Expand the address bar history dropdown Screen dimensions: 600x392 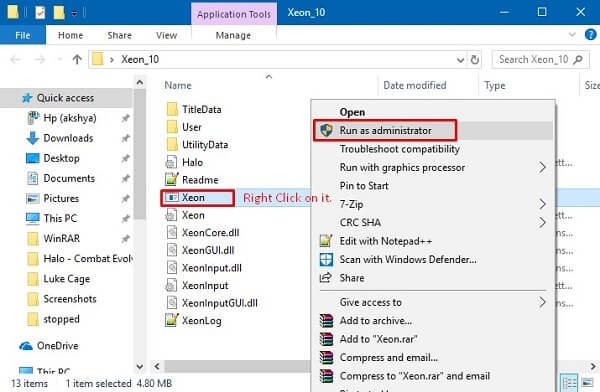tap(460, 60)
